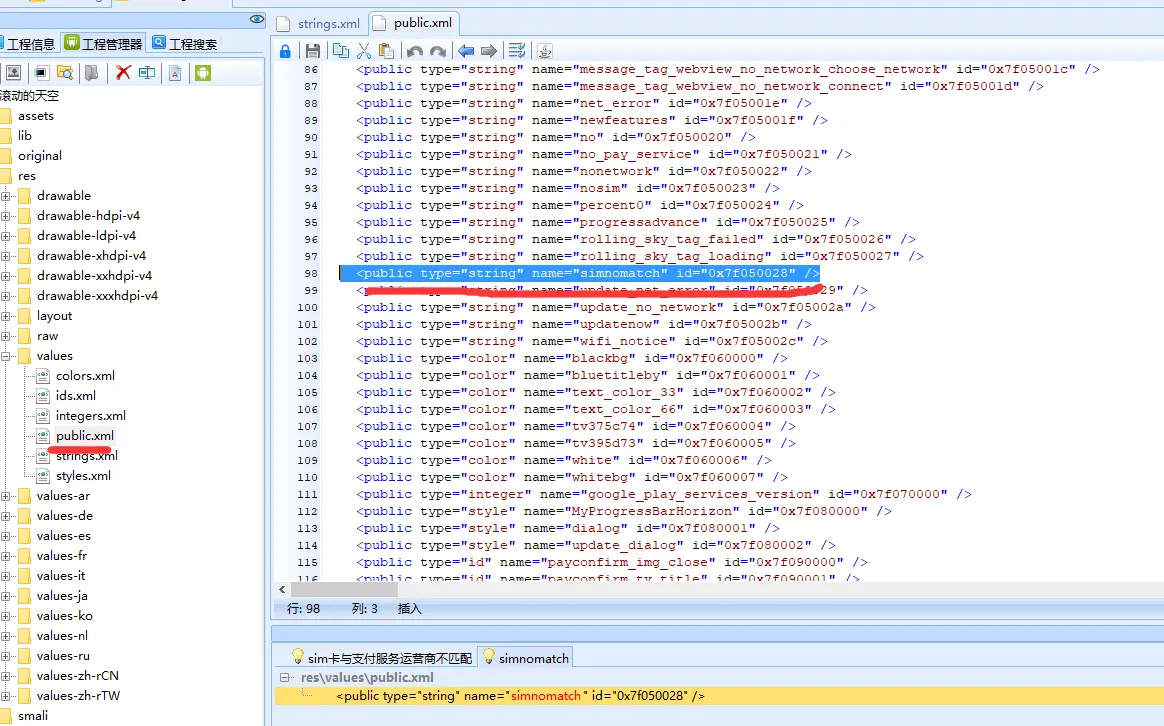1164x726 pixels.
Task: Click the eye icon above project tabs
Action: click(x=257, y=19)
